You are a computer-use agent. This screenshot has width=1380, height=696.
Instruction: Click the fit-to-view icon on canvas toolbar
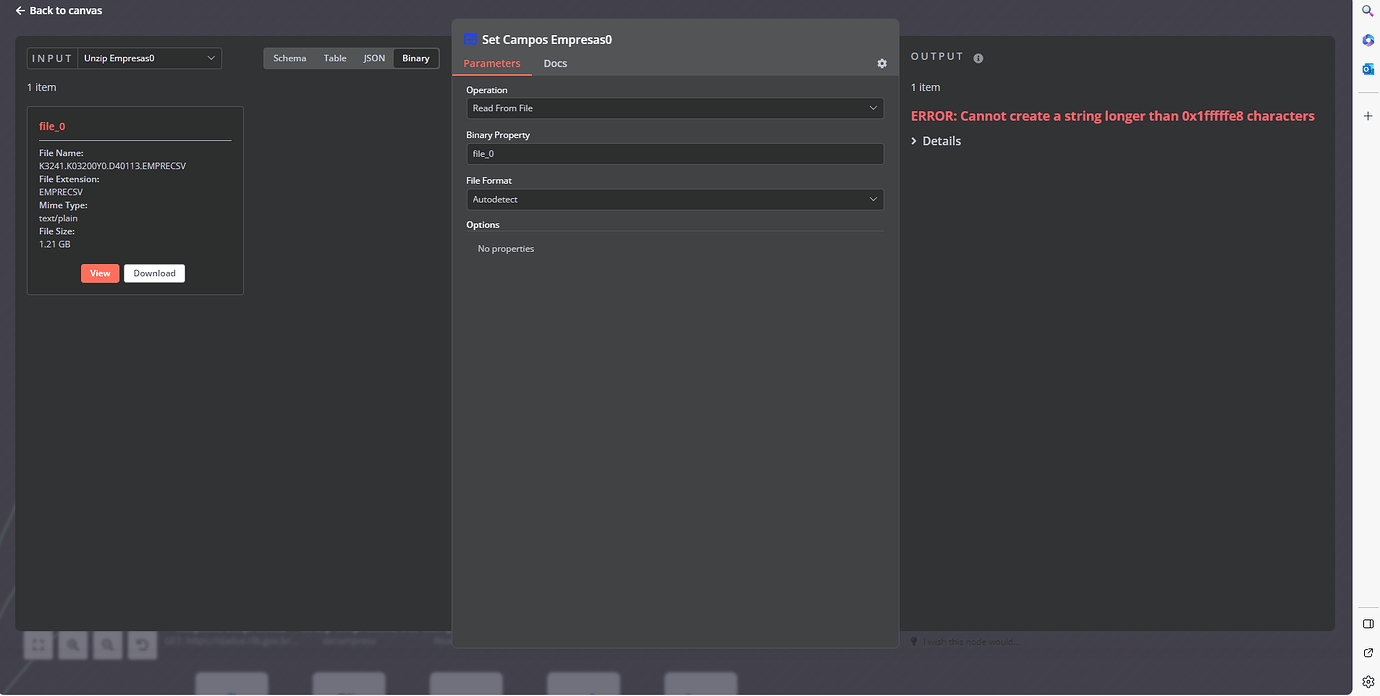(x=38, y=645)
